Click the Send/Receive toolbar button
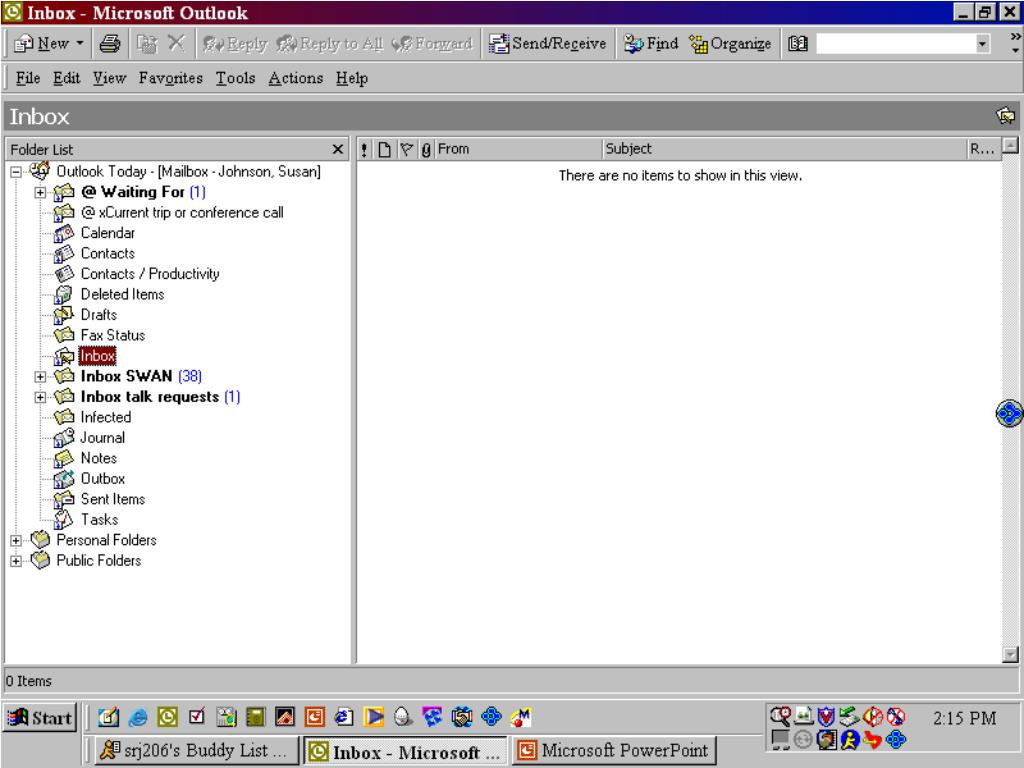The height and width of the screenshot is (768, 1024). (x=547, y=44)
